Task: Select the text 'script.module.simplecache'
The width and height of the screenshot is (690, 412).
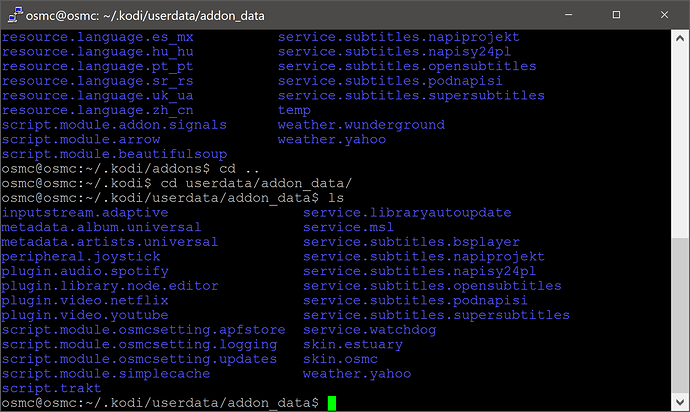Action: coord(106,374)
